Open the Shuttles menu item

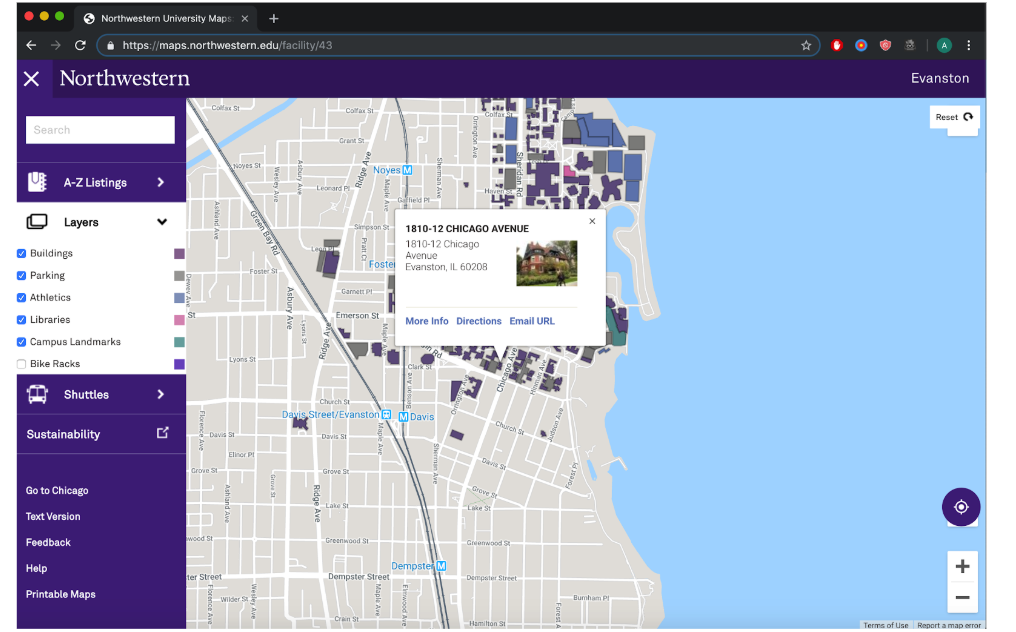point(102,394)
